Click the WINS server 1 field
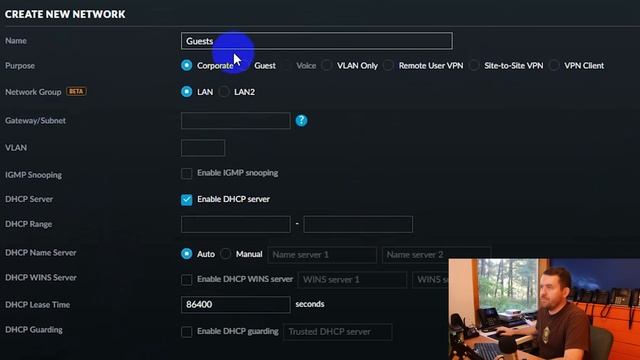640x360 pixels. [x=352, y=280]
